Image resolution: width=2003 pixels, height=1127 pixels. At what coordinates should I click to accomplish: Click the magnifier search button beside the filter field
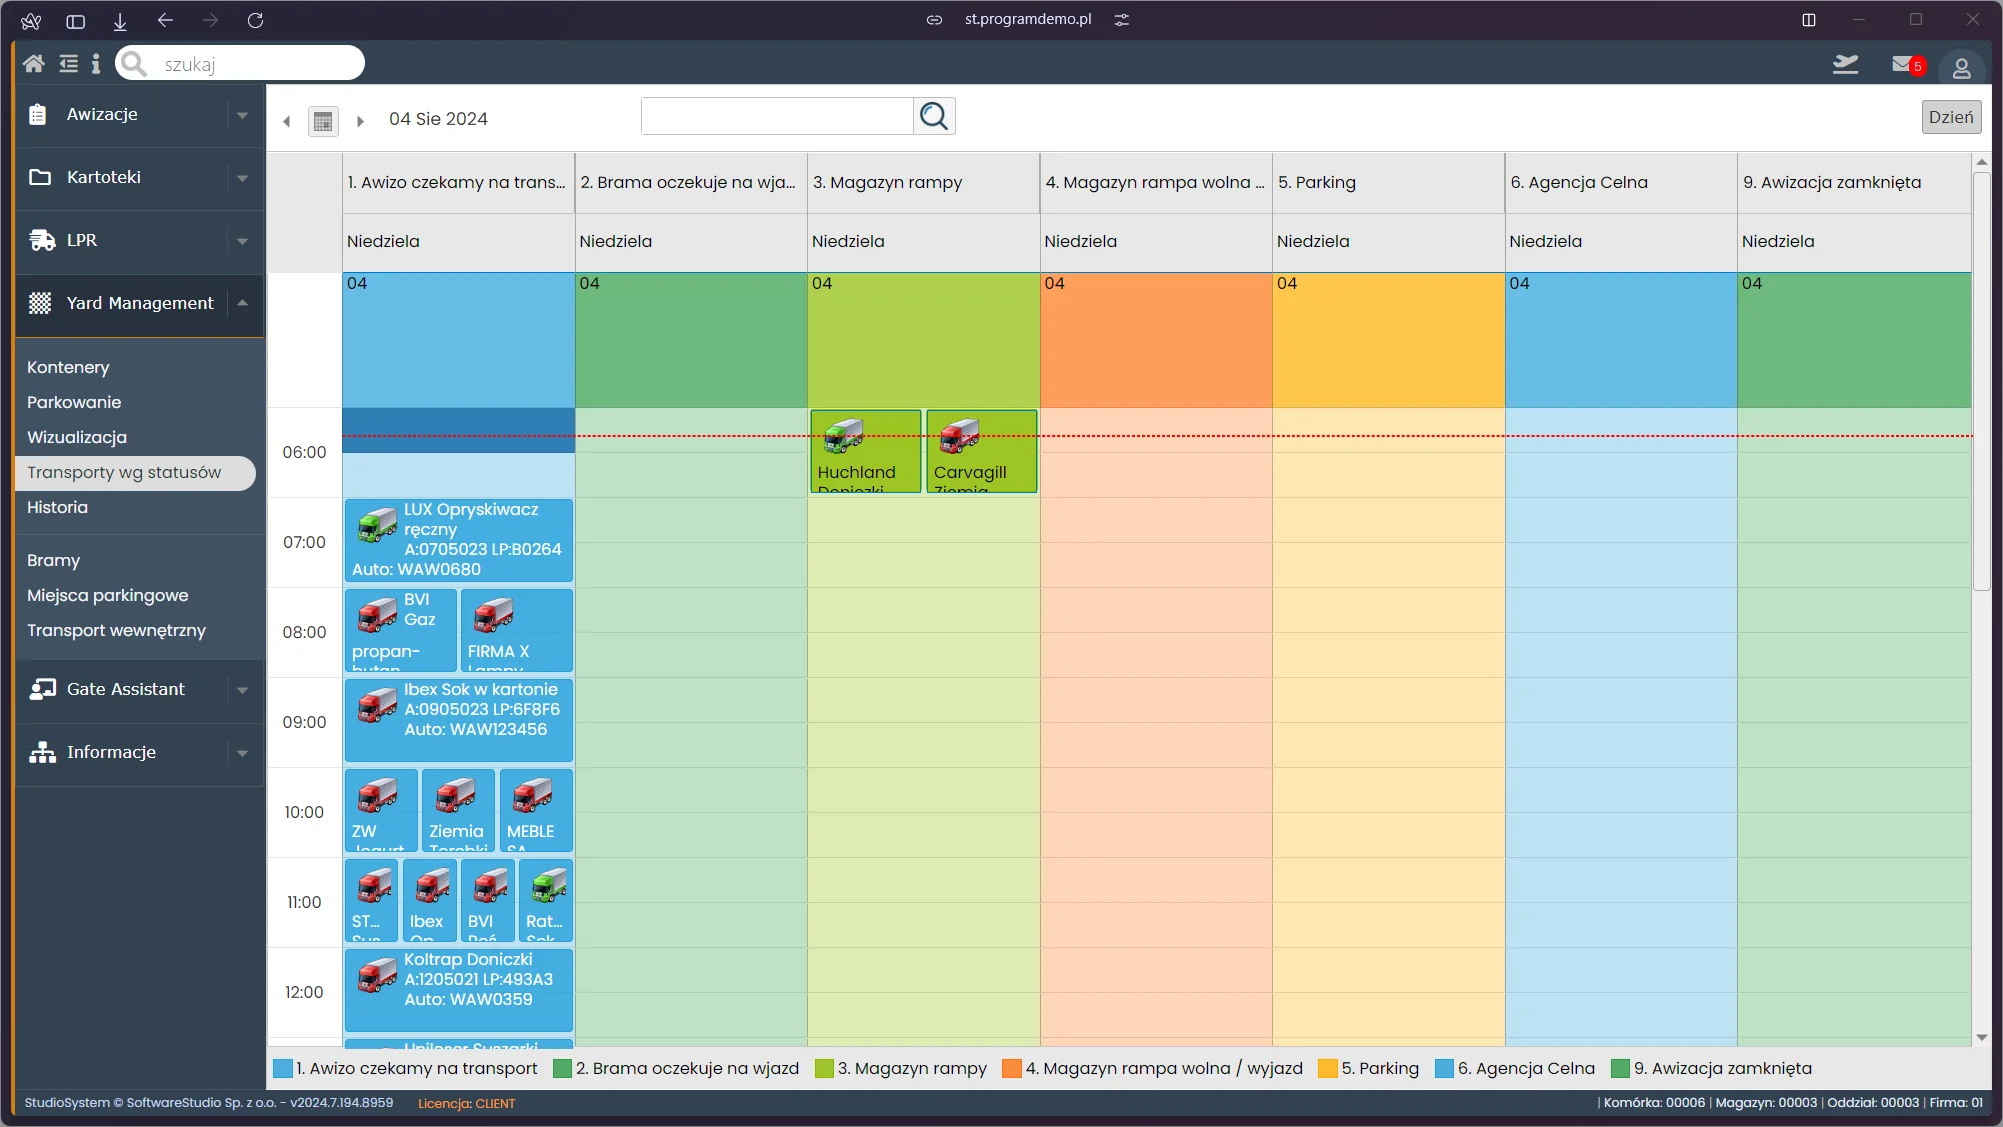(934, 116)
